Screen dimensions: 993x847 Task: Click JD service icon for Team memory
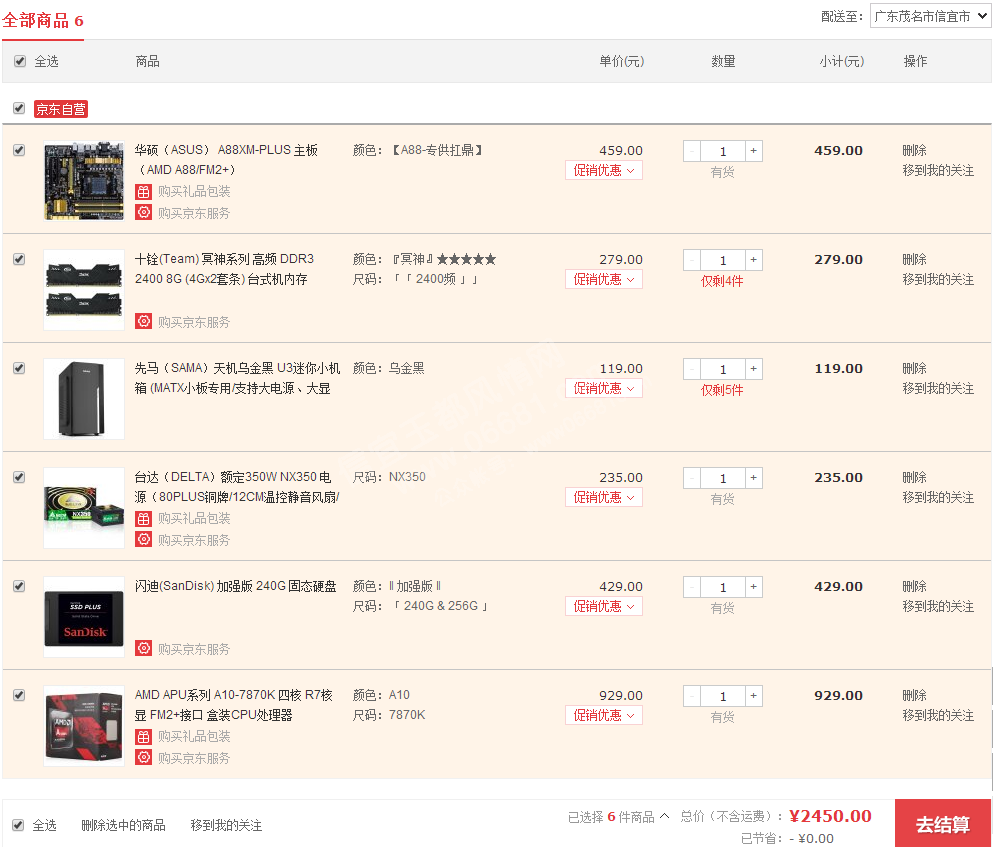[144, 321]
